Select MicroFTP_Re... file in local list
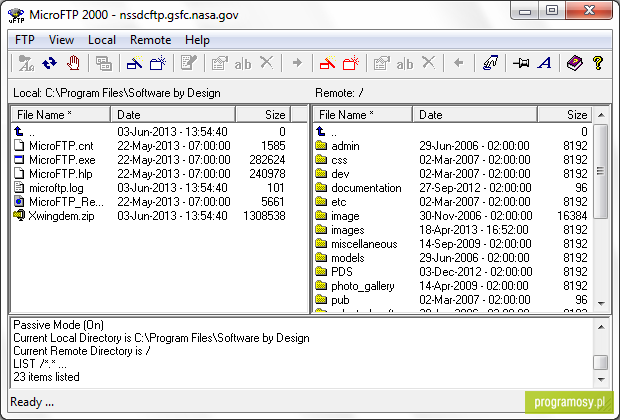Screen dimensions: 620x420 59,202
